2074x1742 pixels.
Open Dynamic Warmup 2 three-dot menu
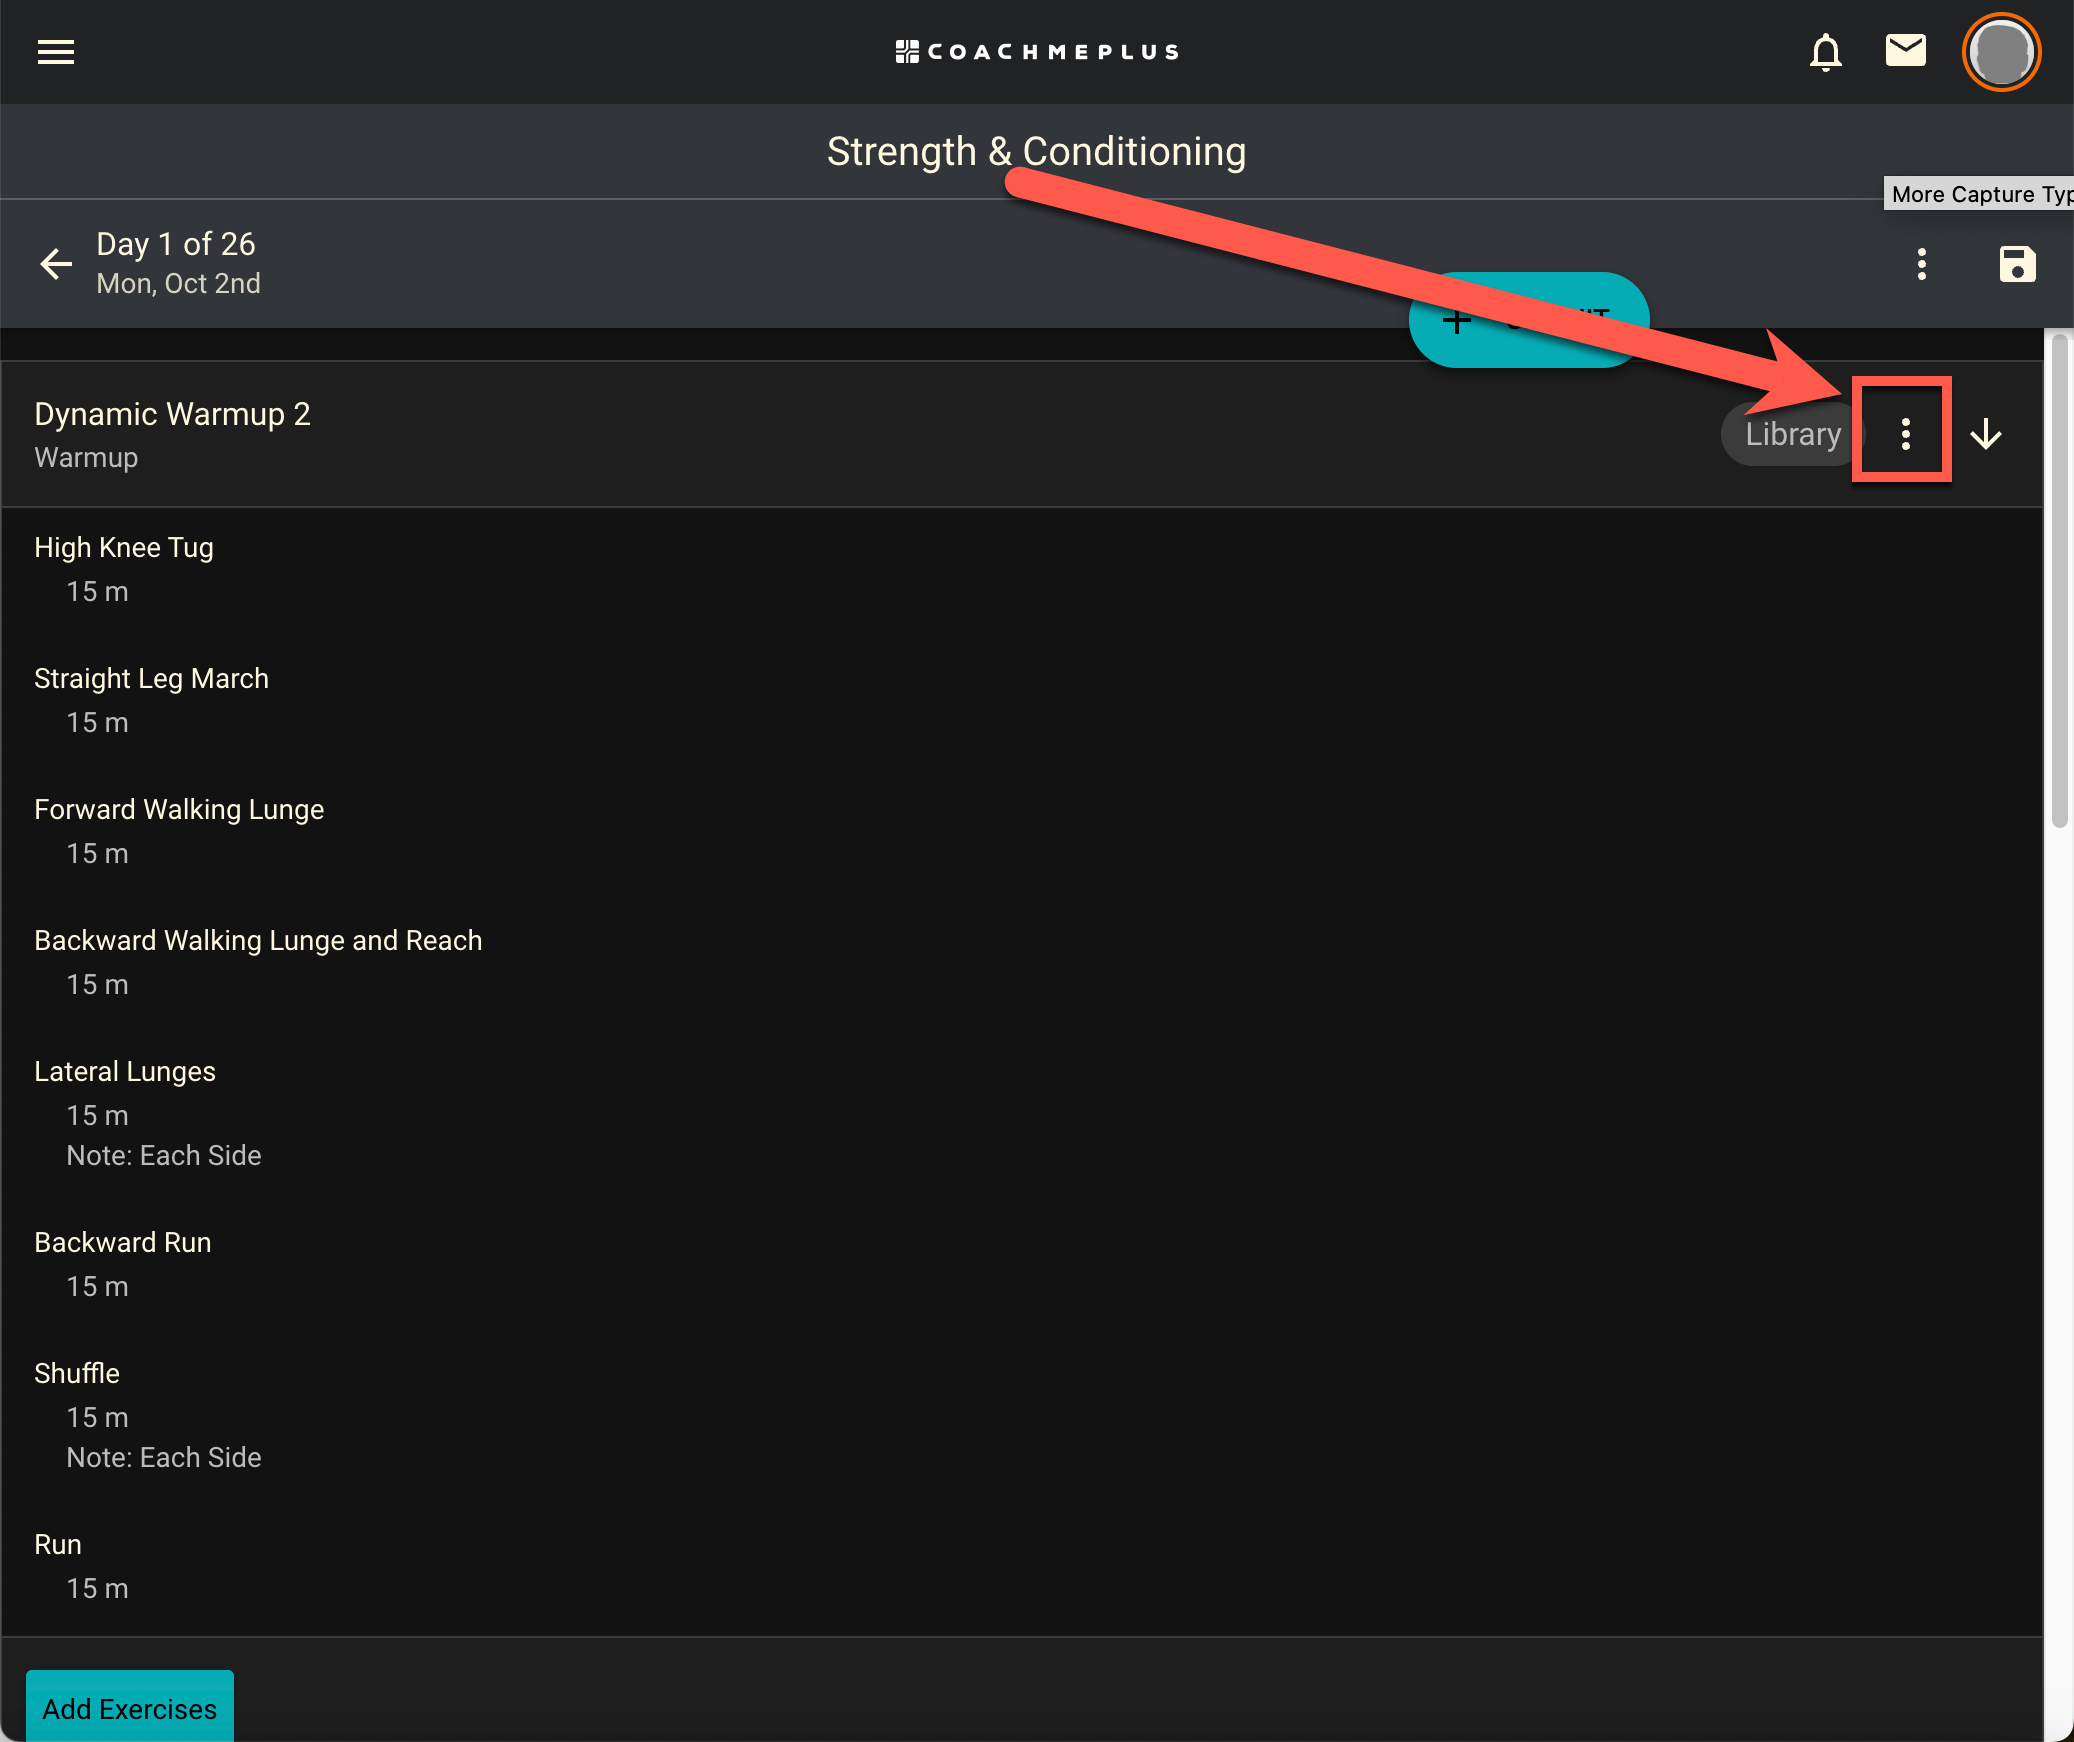pos(1905,434)
